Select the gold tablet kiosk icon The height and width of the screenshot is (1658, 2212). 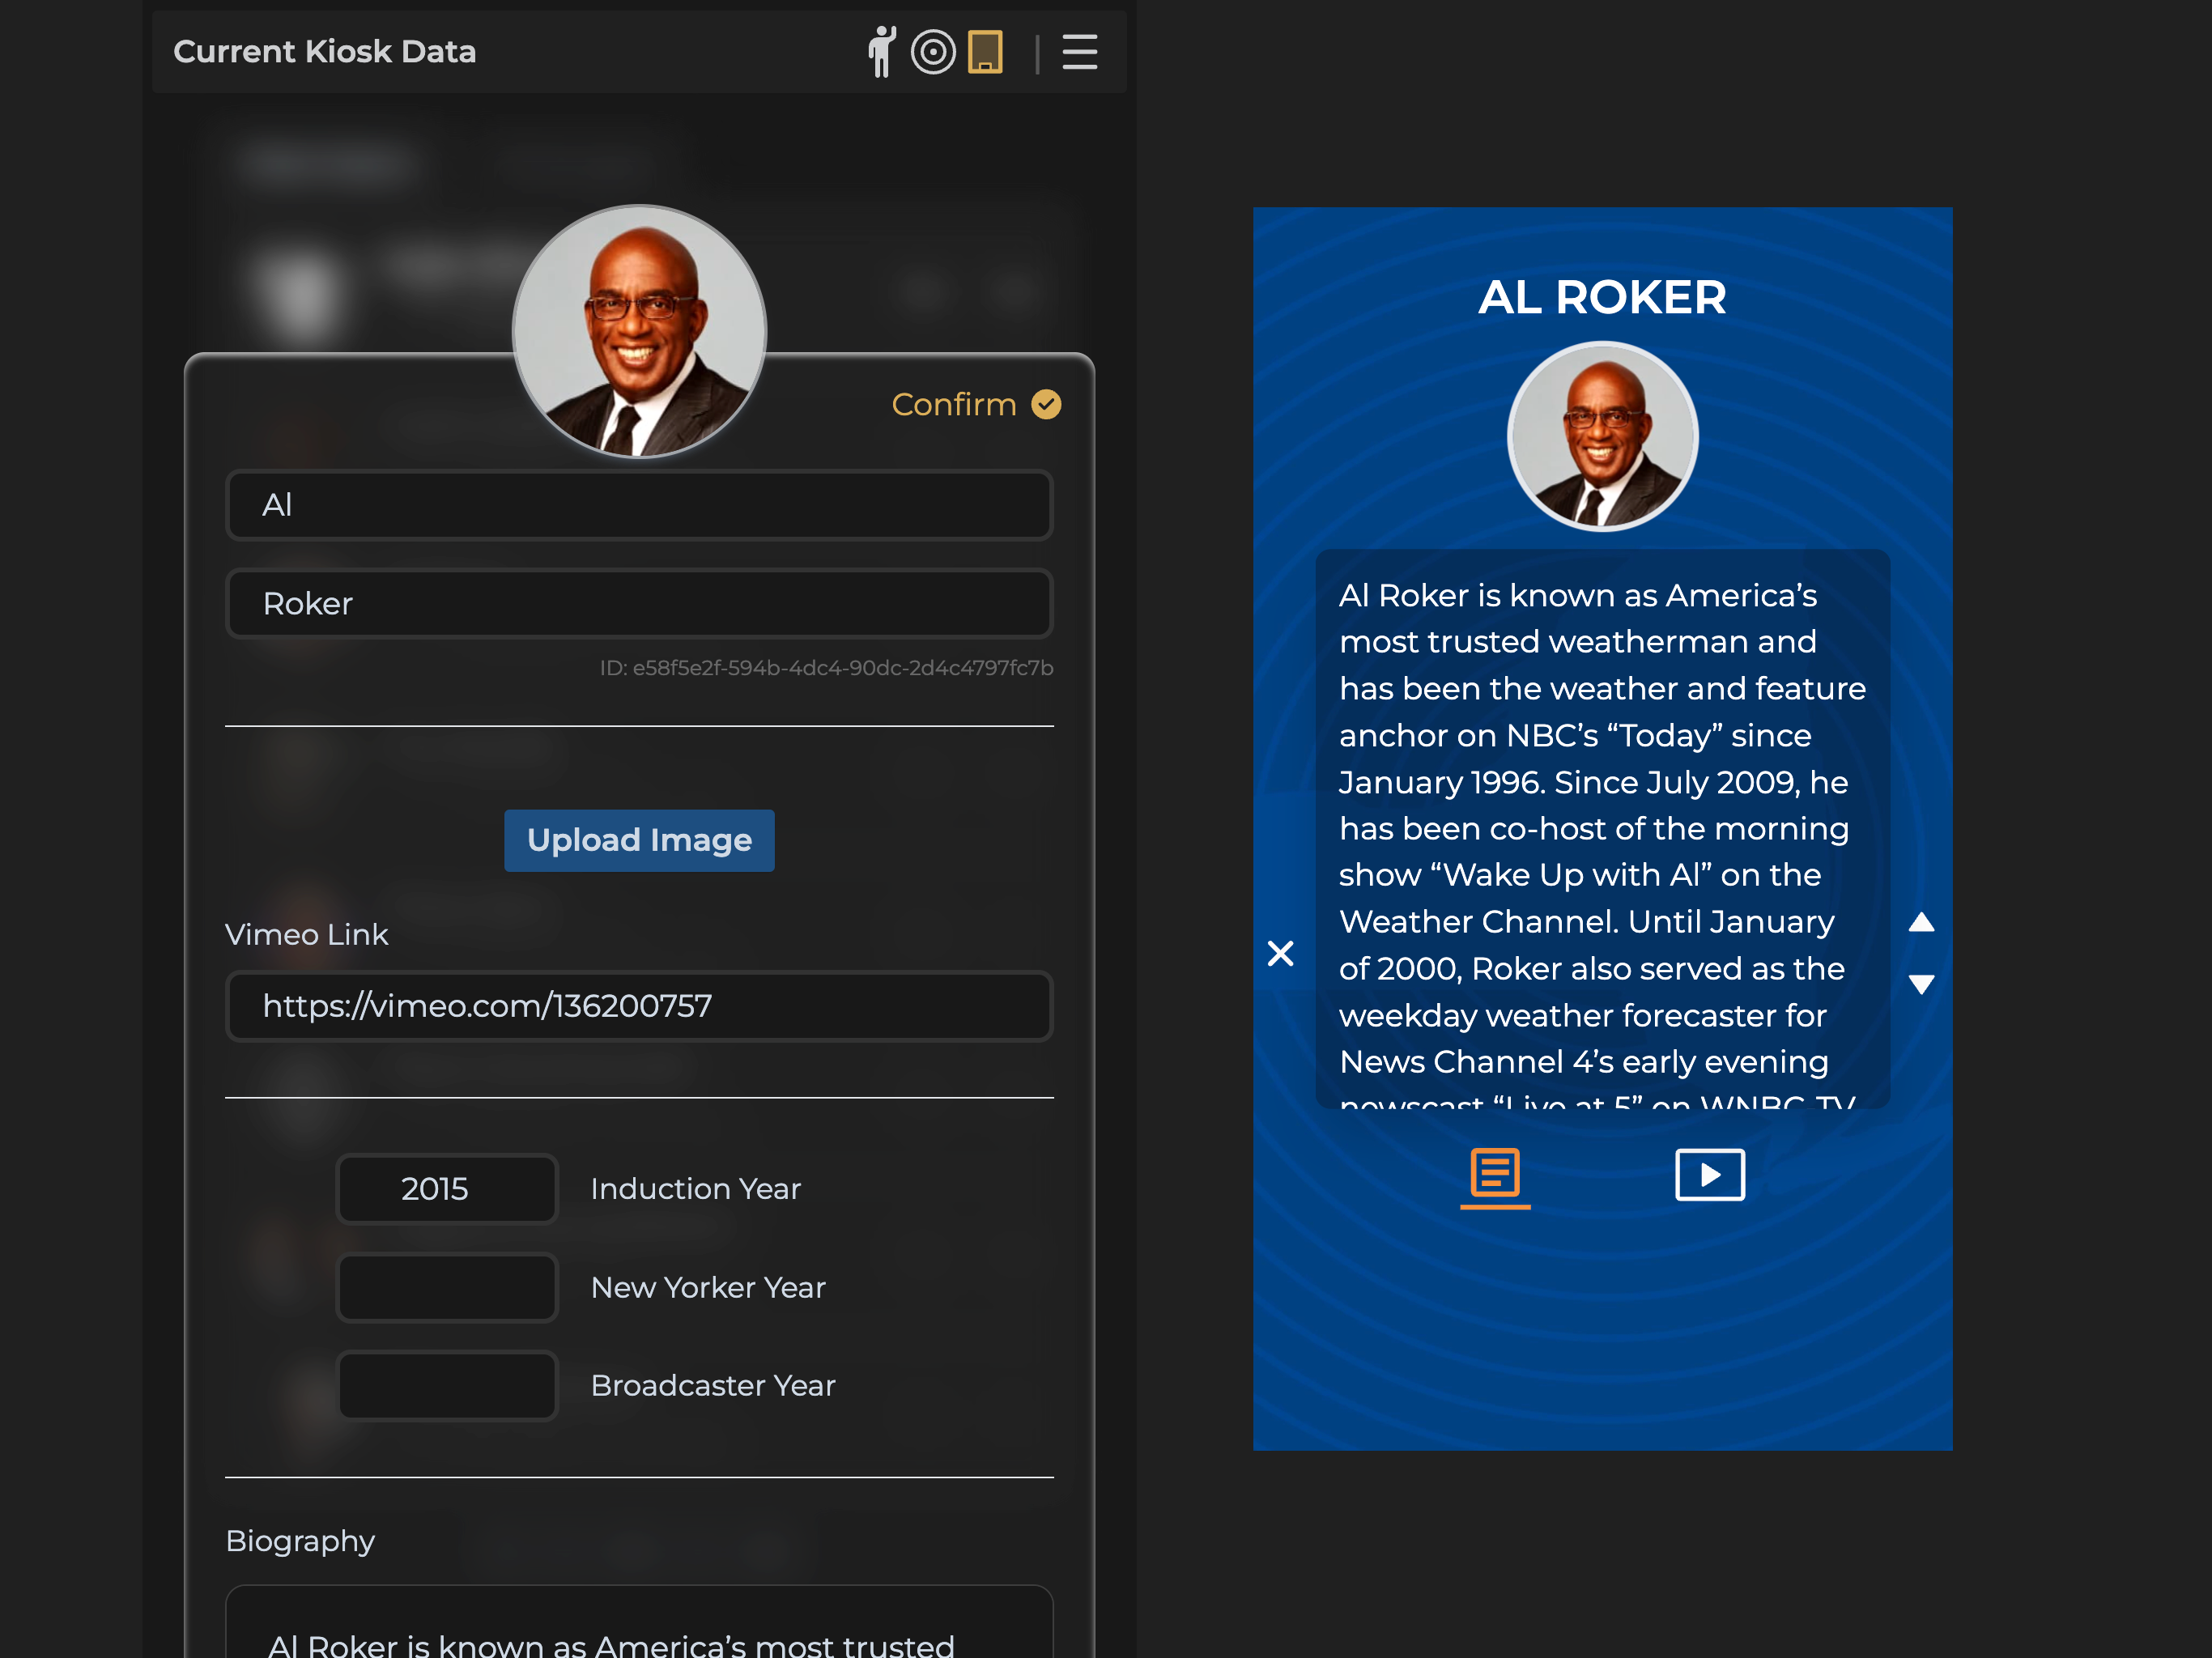[985, 52]
